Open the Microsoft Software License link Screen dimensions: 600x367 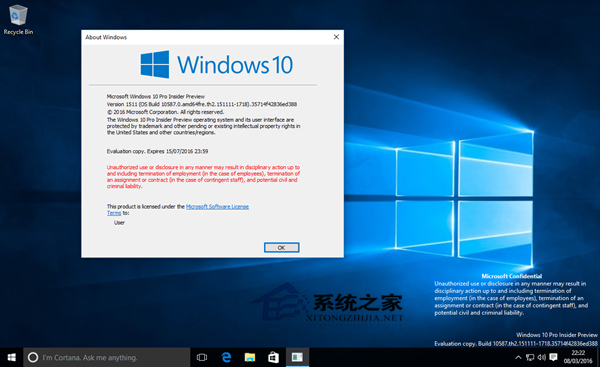(x=217, y=207)
